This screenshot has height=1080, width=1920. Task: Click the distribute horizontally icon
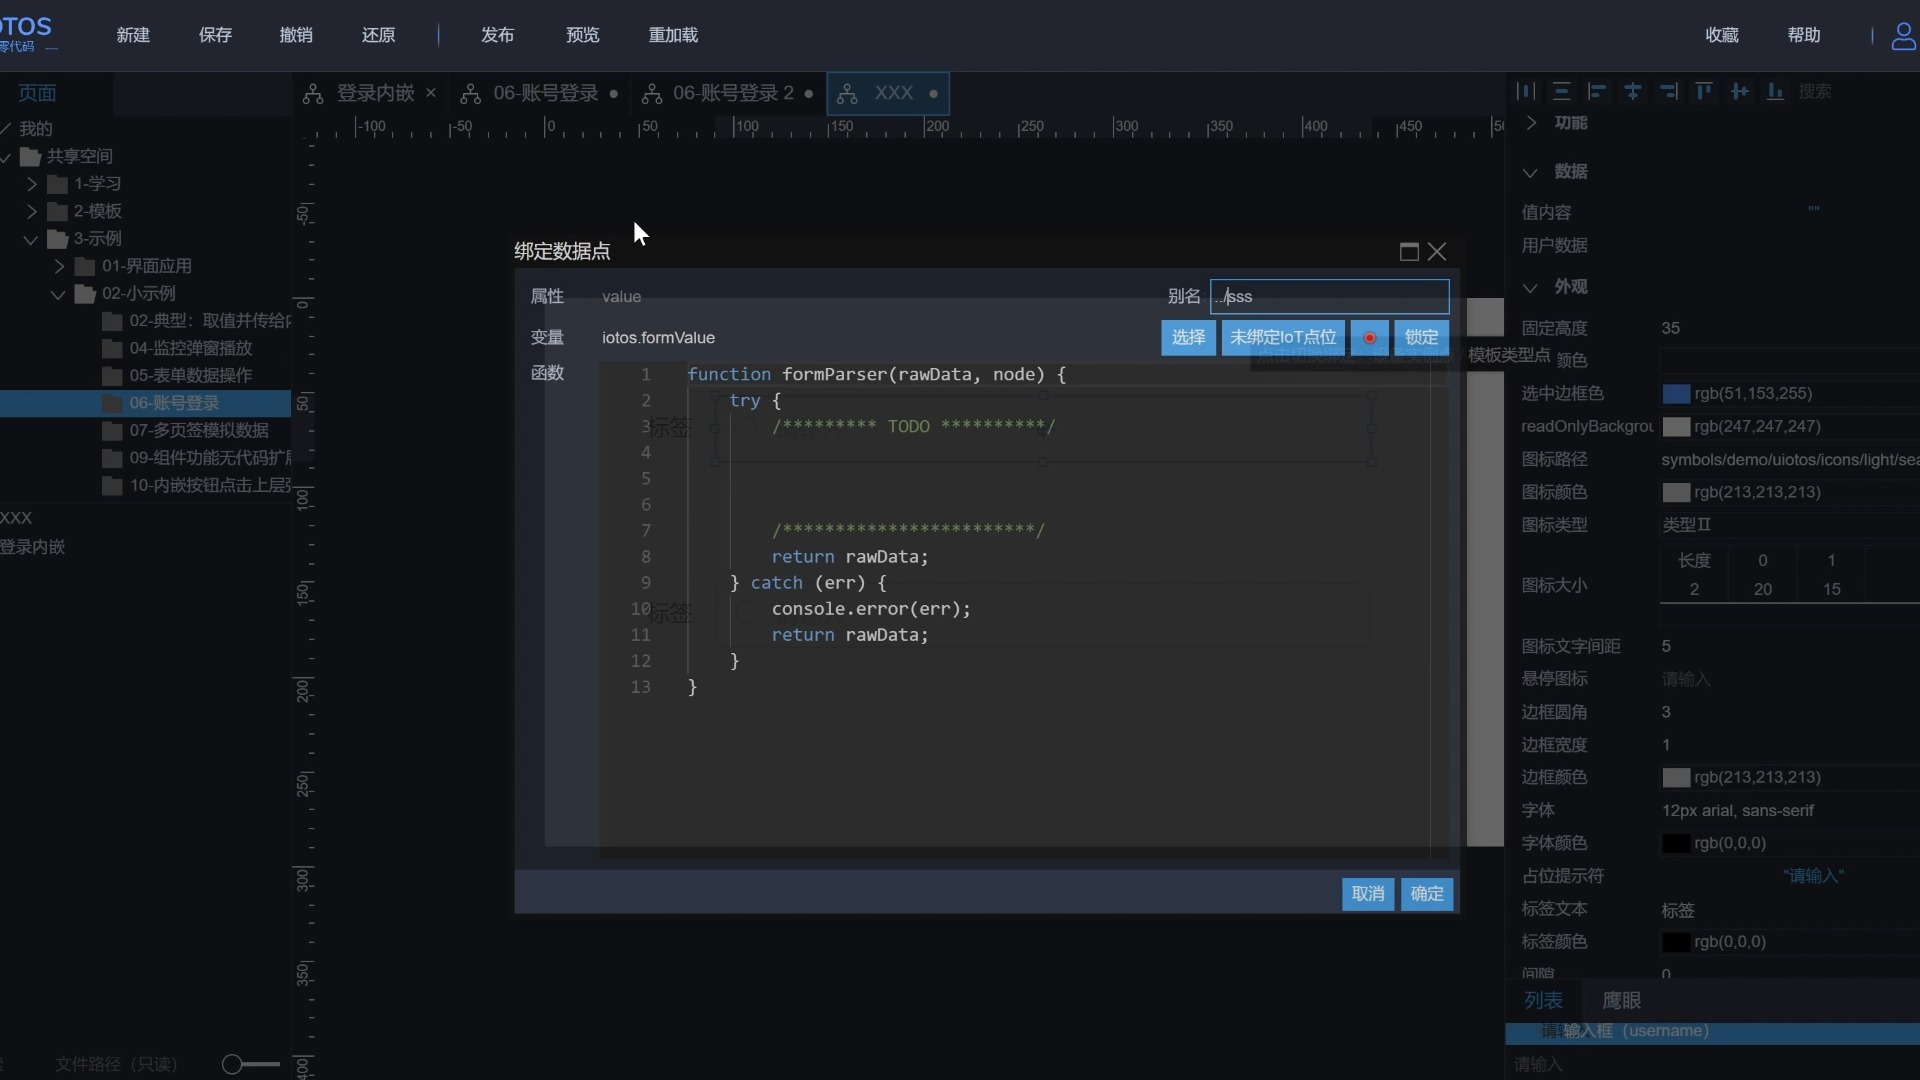[x=1526, y=91]
